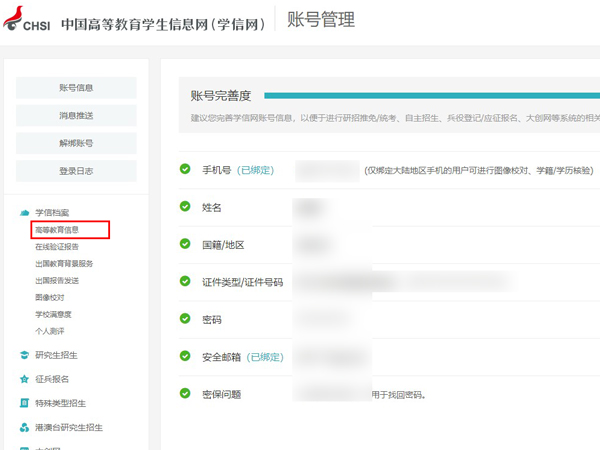Click the 已绑定 label next to 手机号
Screen dimensions: 600x450
(255, 170)
